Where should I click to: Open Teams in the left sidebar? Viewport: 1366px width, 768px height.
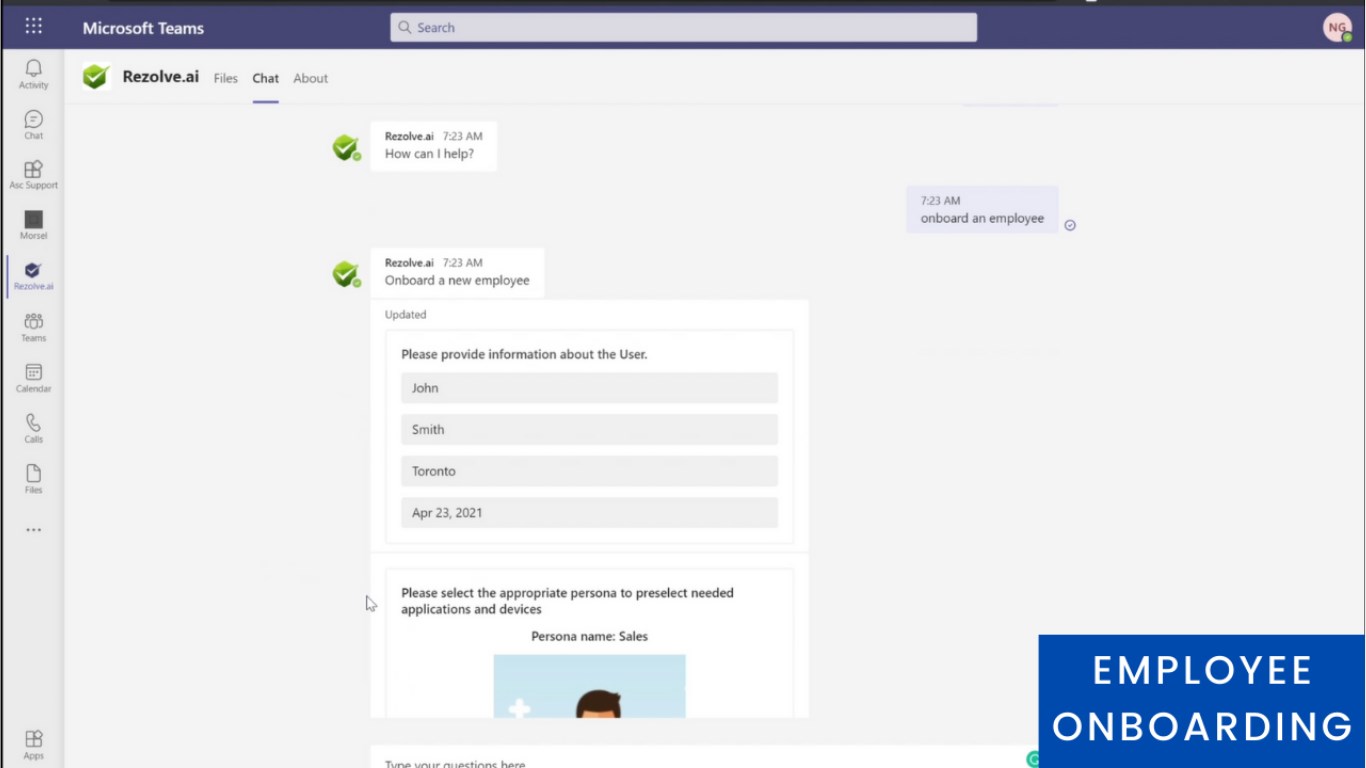click(33, 326)
